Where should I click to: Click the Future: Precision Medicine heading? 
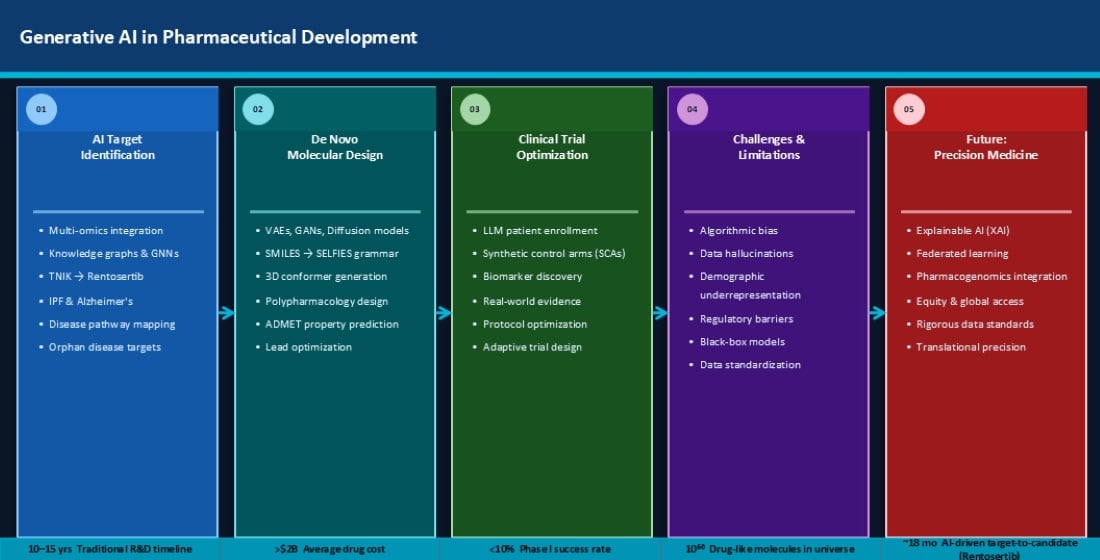[x=985, y=147]
